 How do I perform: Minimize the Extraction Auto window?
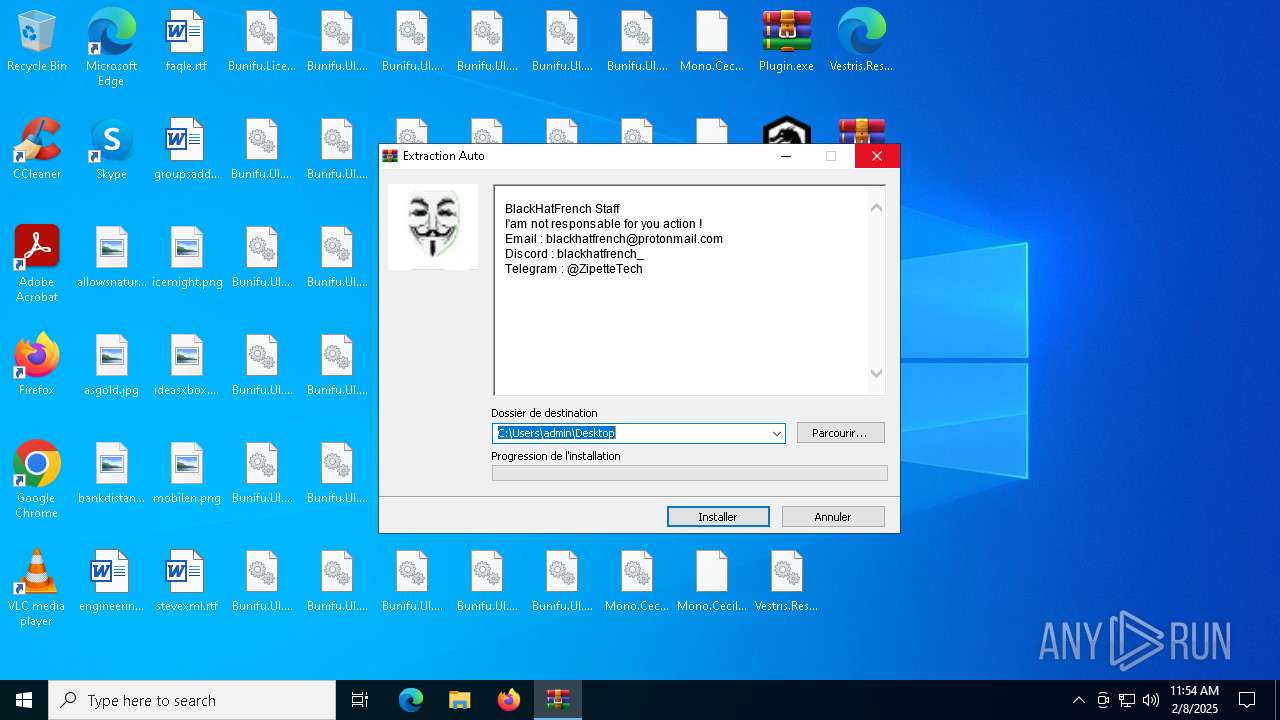[x=786, y=156]
